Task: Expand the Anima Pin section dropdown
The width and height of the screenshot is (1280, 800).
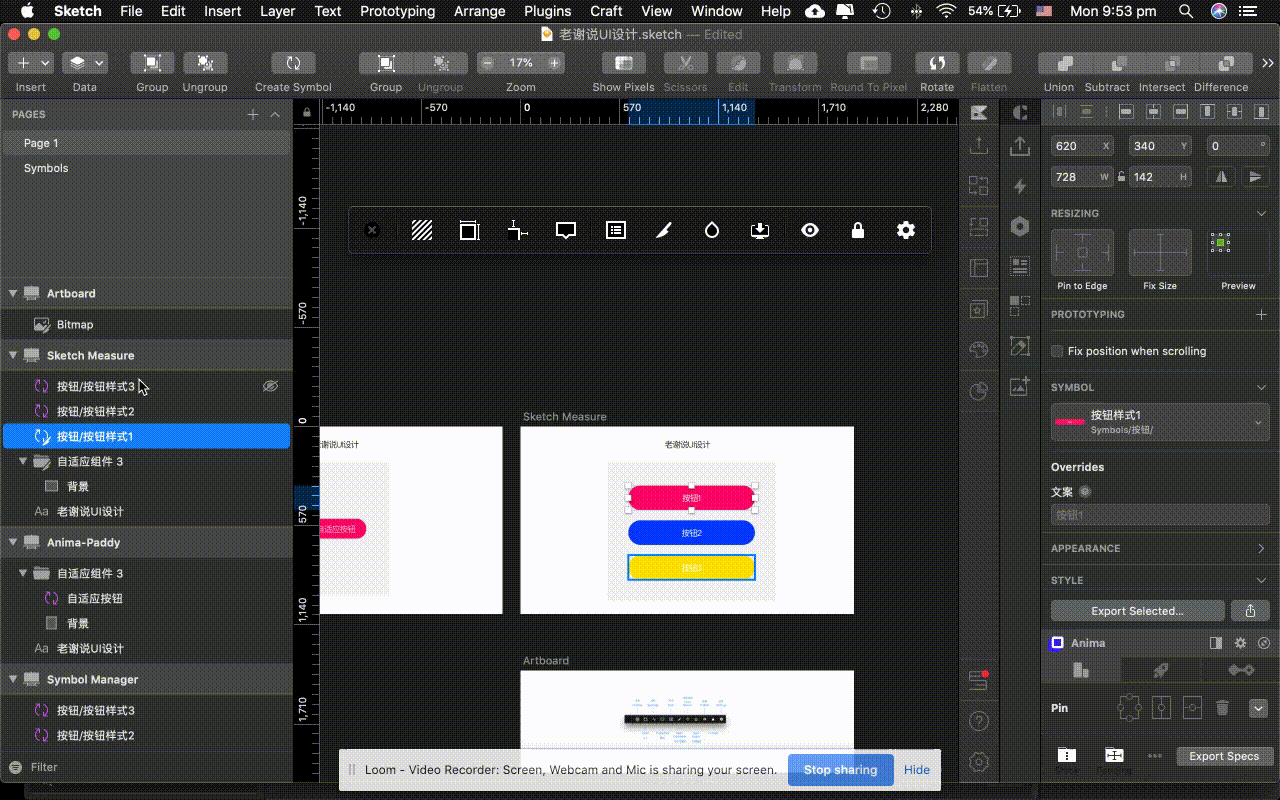Action: click(1258, 708)
